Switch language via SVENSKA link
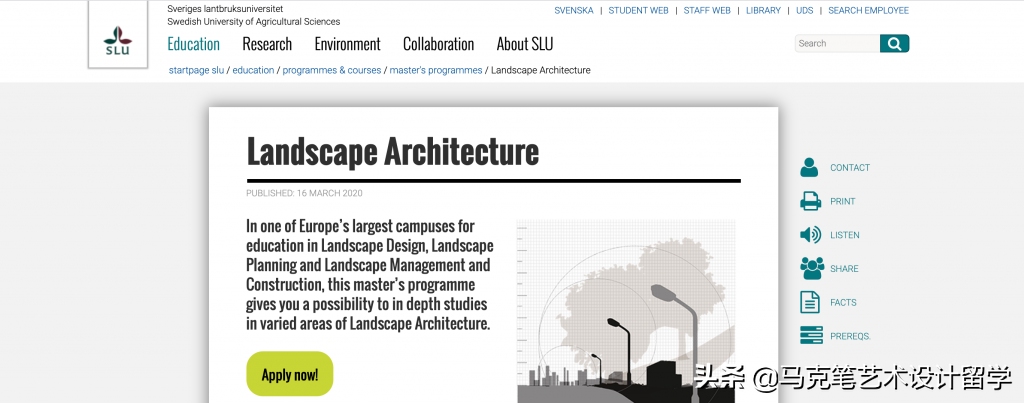 574,10
